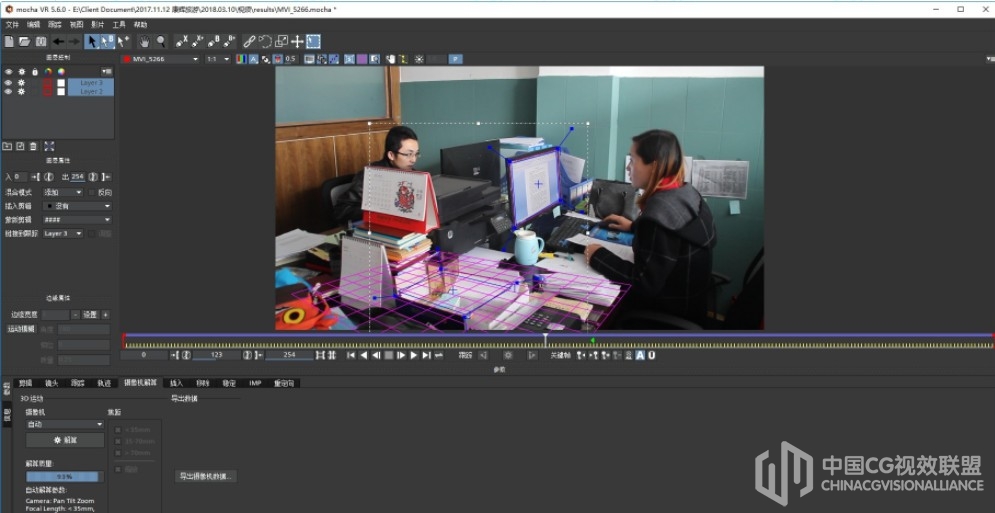Click the solve button with gear icon
This screenshot has width=995, height=513.
pyautogui.click(x=65, y=440)
